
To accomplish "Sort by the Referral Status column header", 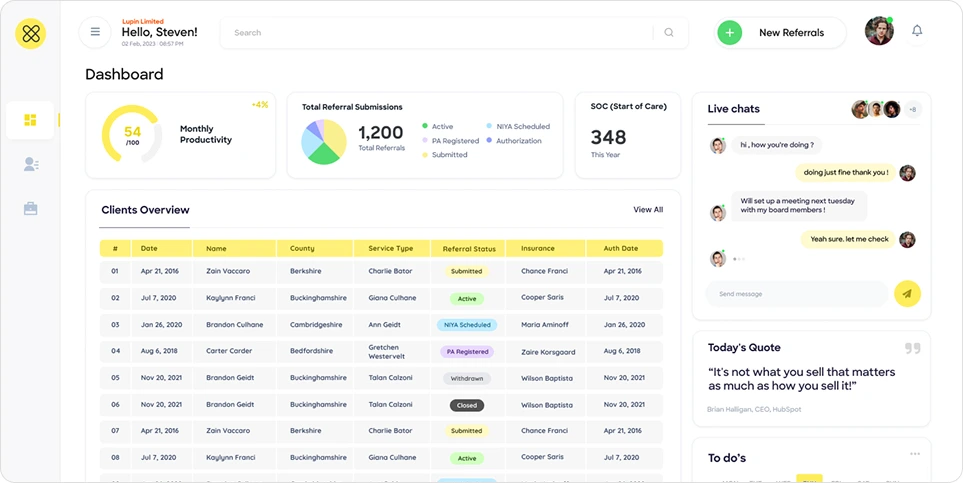I will point(469,248).
